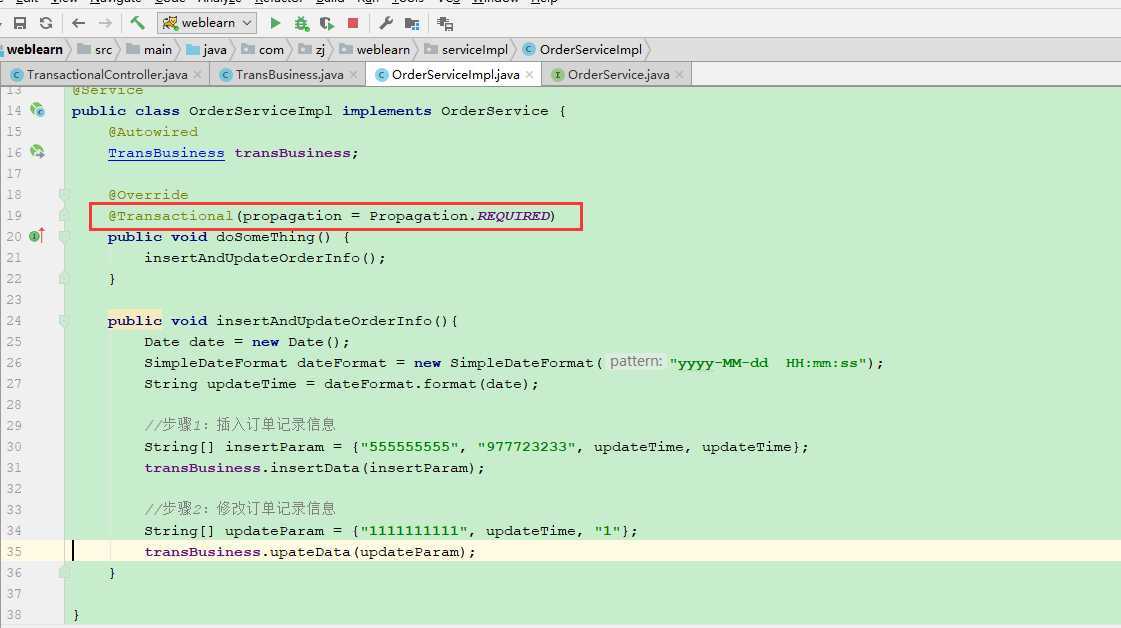Click the doSomeThing method name
Screen dimensions: 1121x628
pyautogui.click(x=265, y=237)
